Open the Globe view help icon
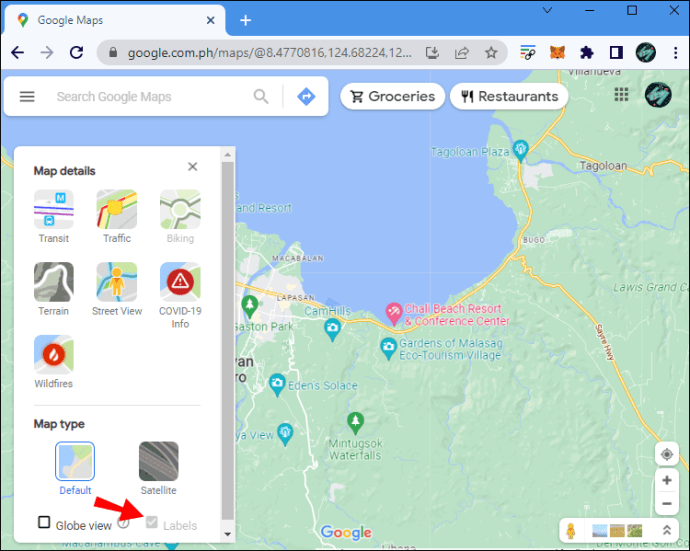690x551 pixels. [124, 523]
